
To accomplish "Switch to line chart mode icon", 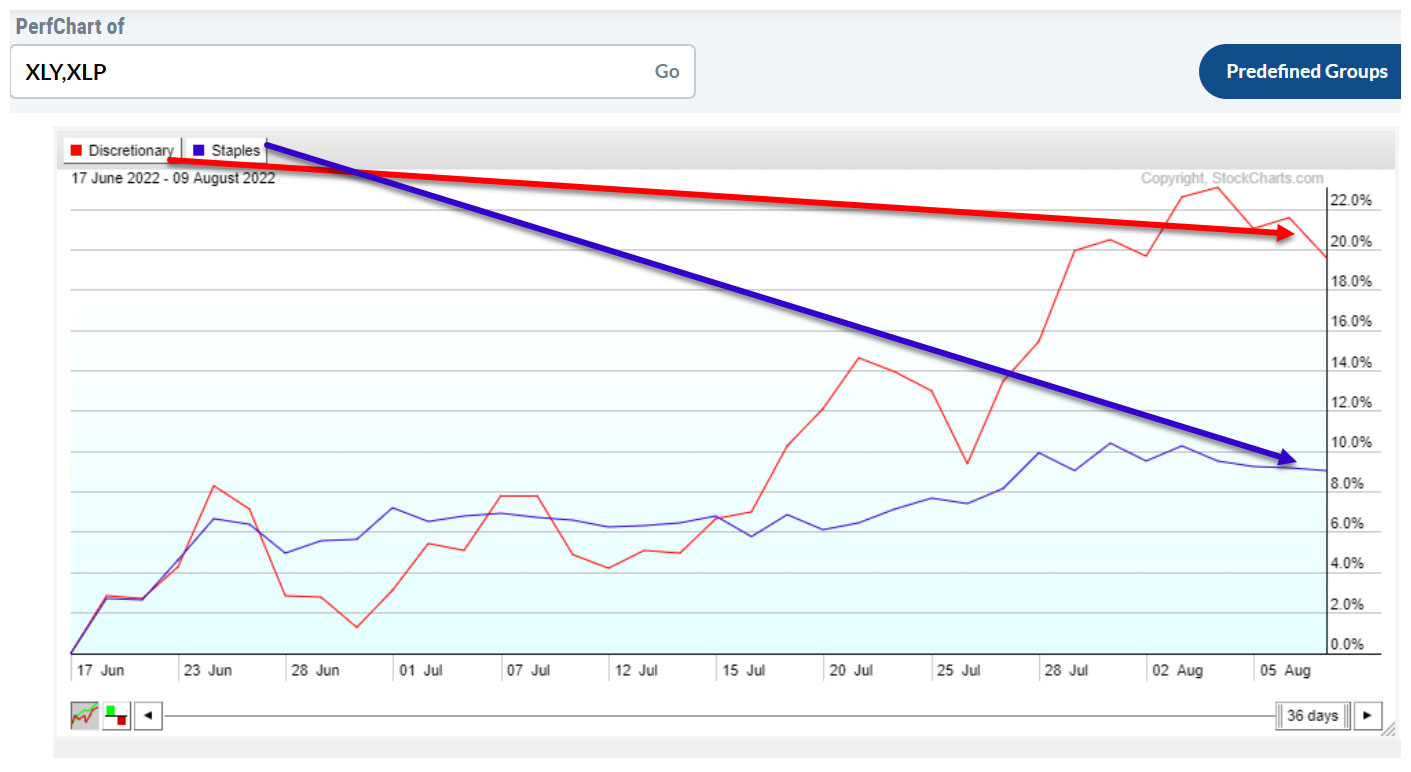I will pyautogui.click(x=84, y=715).
